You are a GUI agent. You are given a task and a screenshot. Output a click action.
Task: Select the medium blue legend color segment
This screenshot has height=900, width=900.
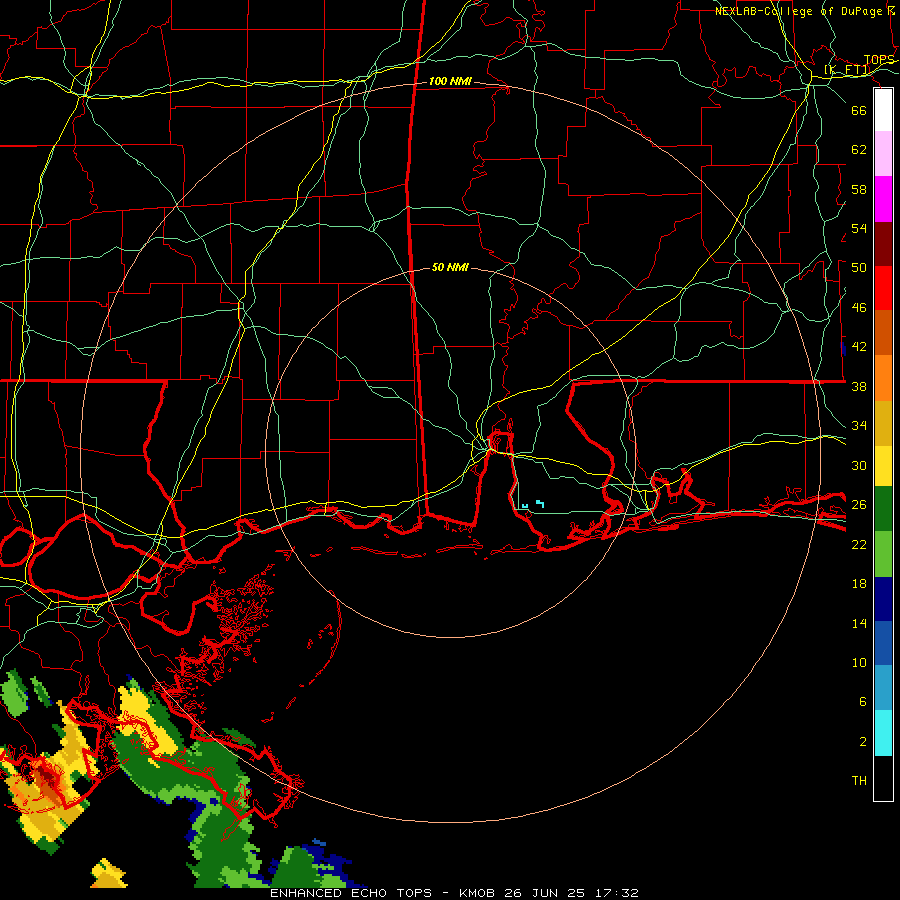point(883,643)
